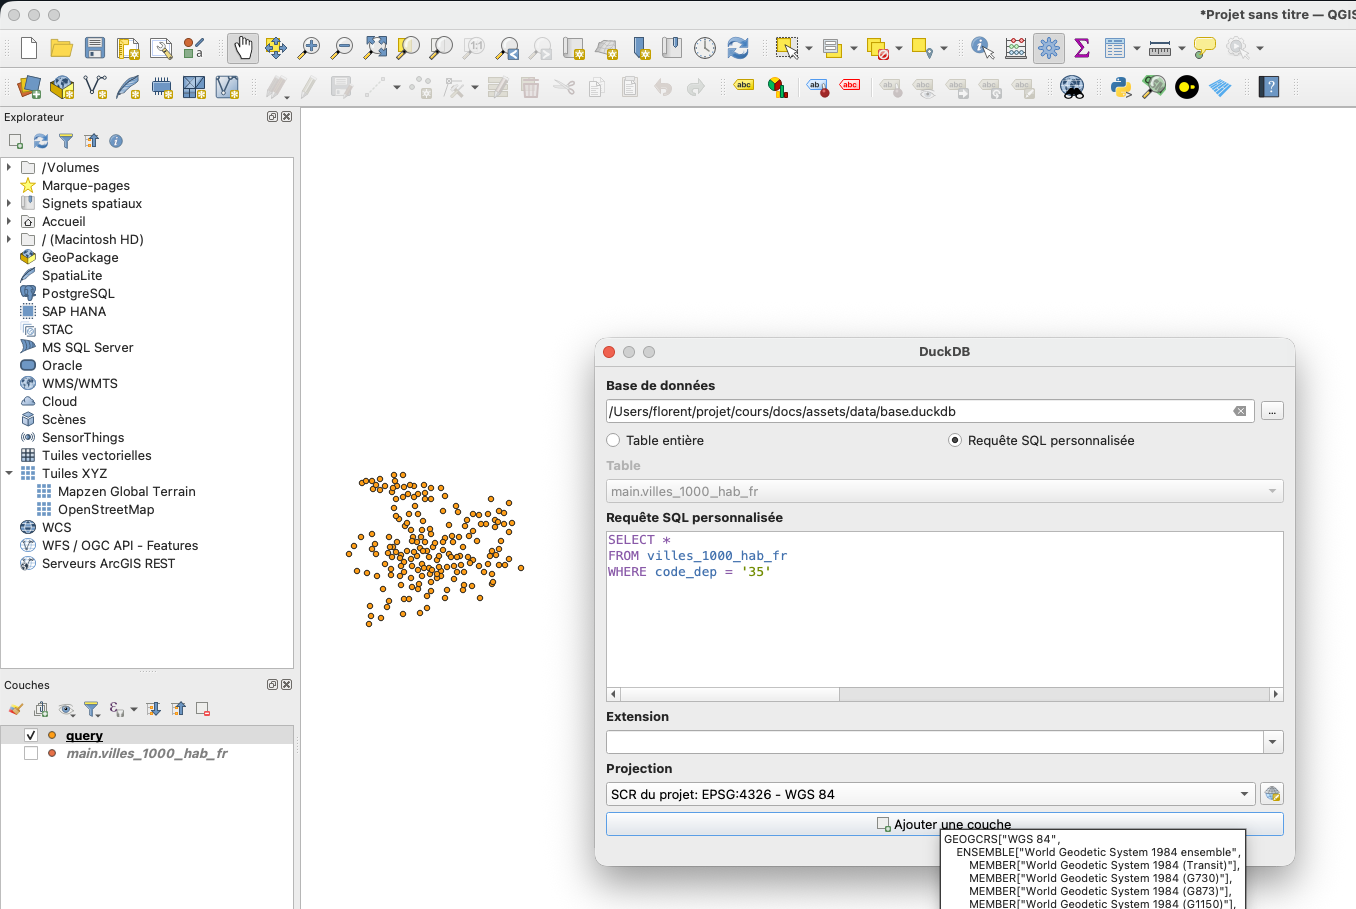Viewport: 1356px width, 909px height.
Task: Click the DuckDB plugin yellow circle icon
Action: [x=1187, y=87]
